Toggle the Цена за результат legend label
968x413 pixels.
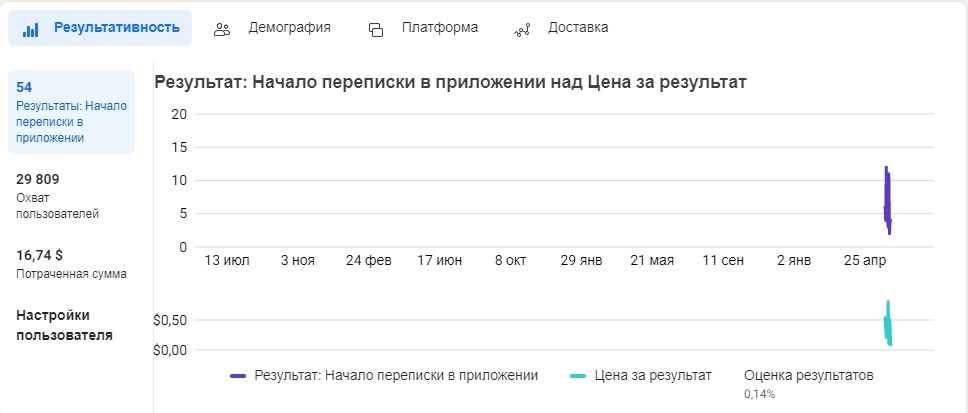653,375
